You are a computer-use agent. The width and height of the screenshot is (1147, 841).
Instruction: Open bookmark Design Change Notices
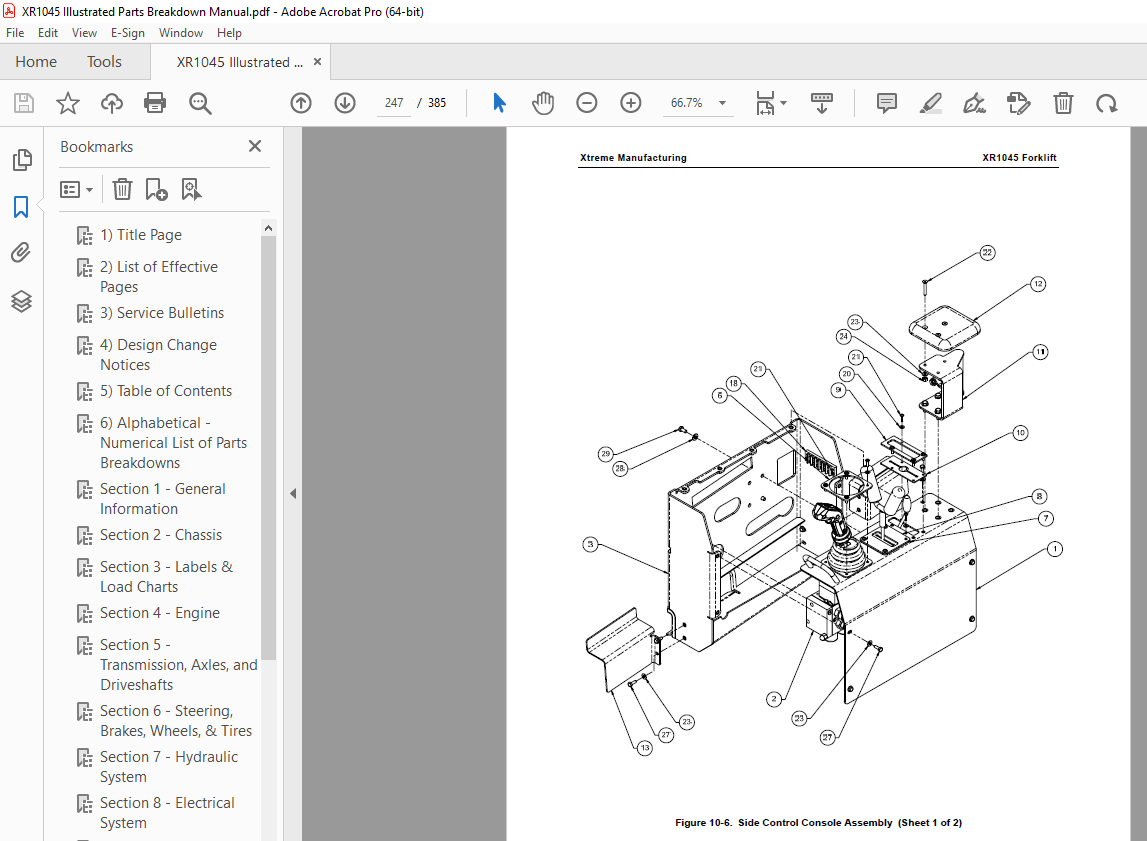tap(158, 355)
